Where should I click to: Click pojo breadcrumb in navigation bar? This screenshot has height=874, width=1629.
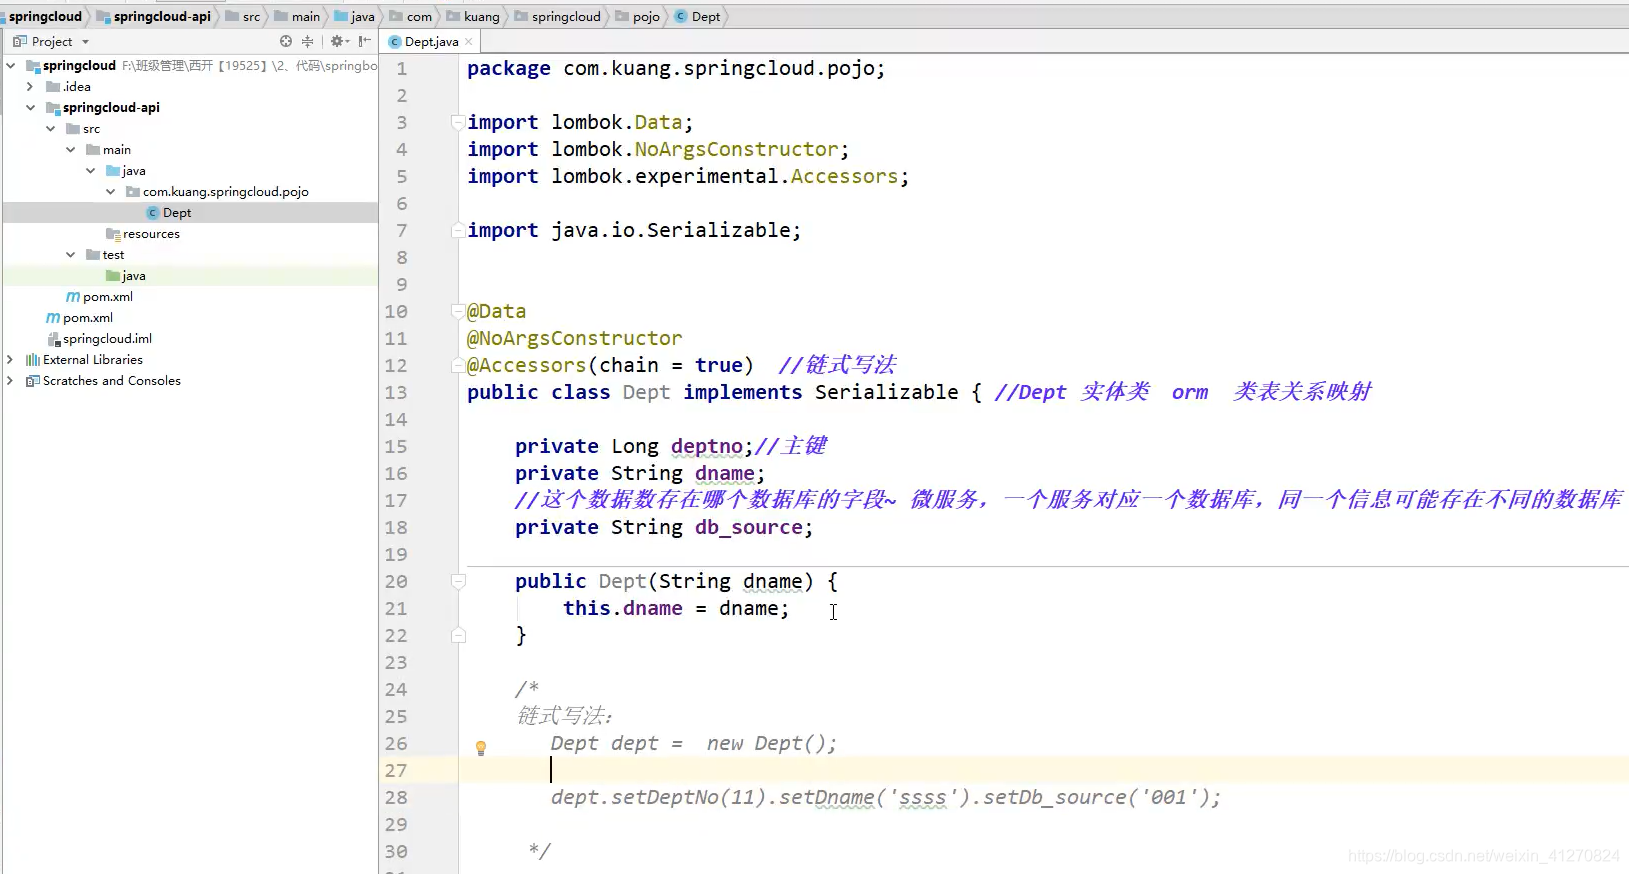click(638, 16)
